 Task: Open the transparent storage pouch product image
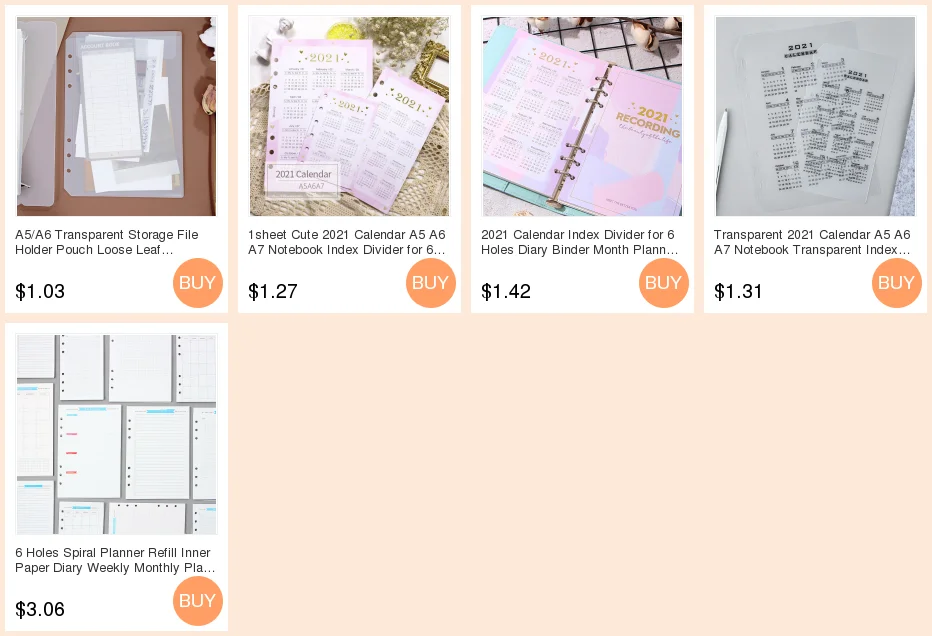(x=116, y=116)
